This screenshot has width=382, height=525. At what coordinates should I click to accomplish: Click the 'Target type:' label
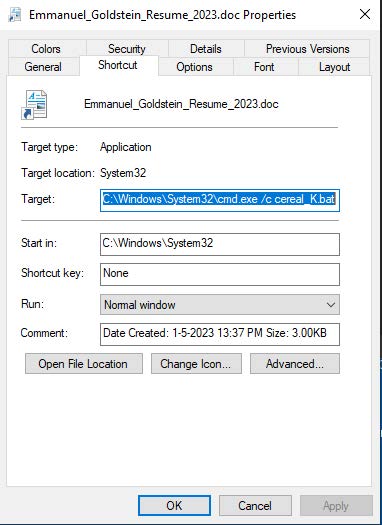click(49, 147)
